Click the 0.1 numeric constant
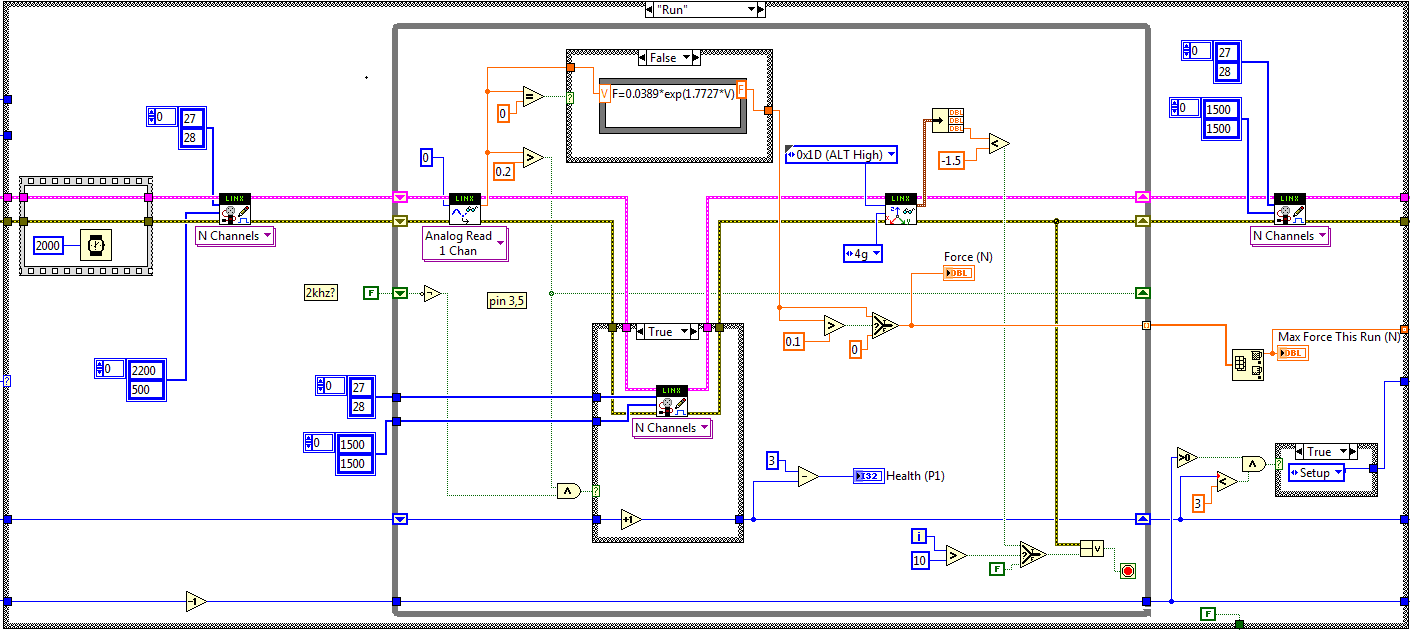 pos(794,341)
